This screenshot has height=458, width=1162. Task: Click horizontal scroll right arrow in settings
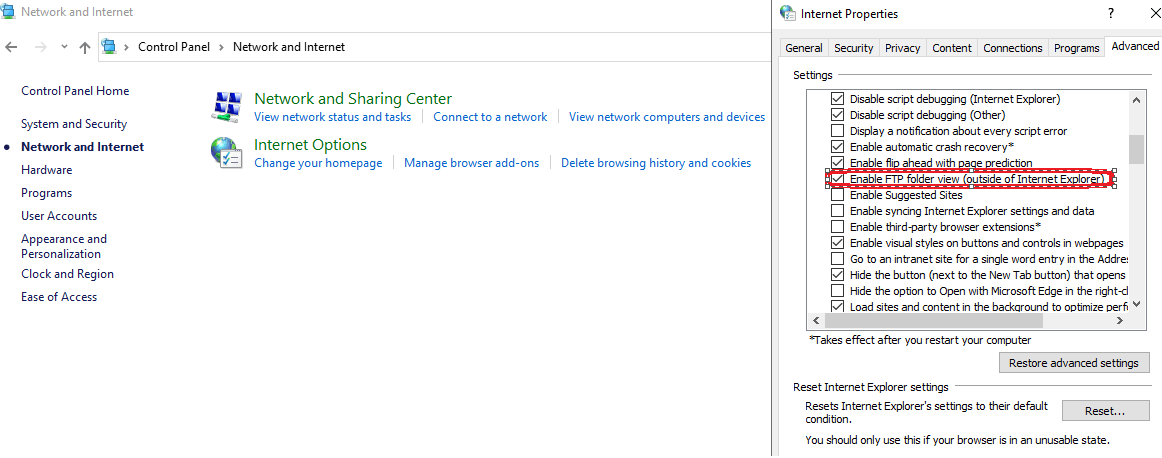click(x=1120, y=321)
